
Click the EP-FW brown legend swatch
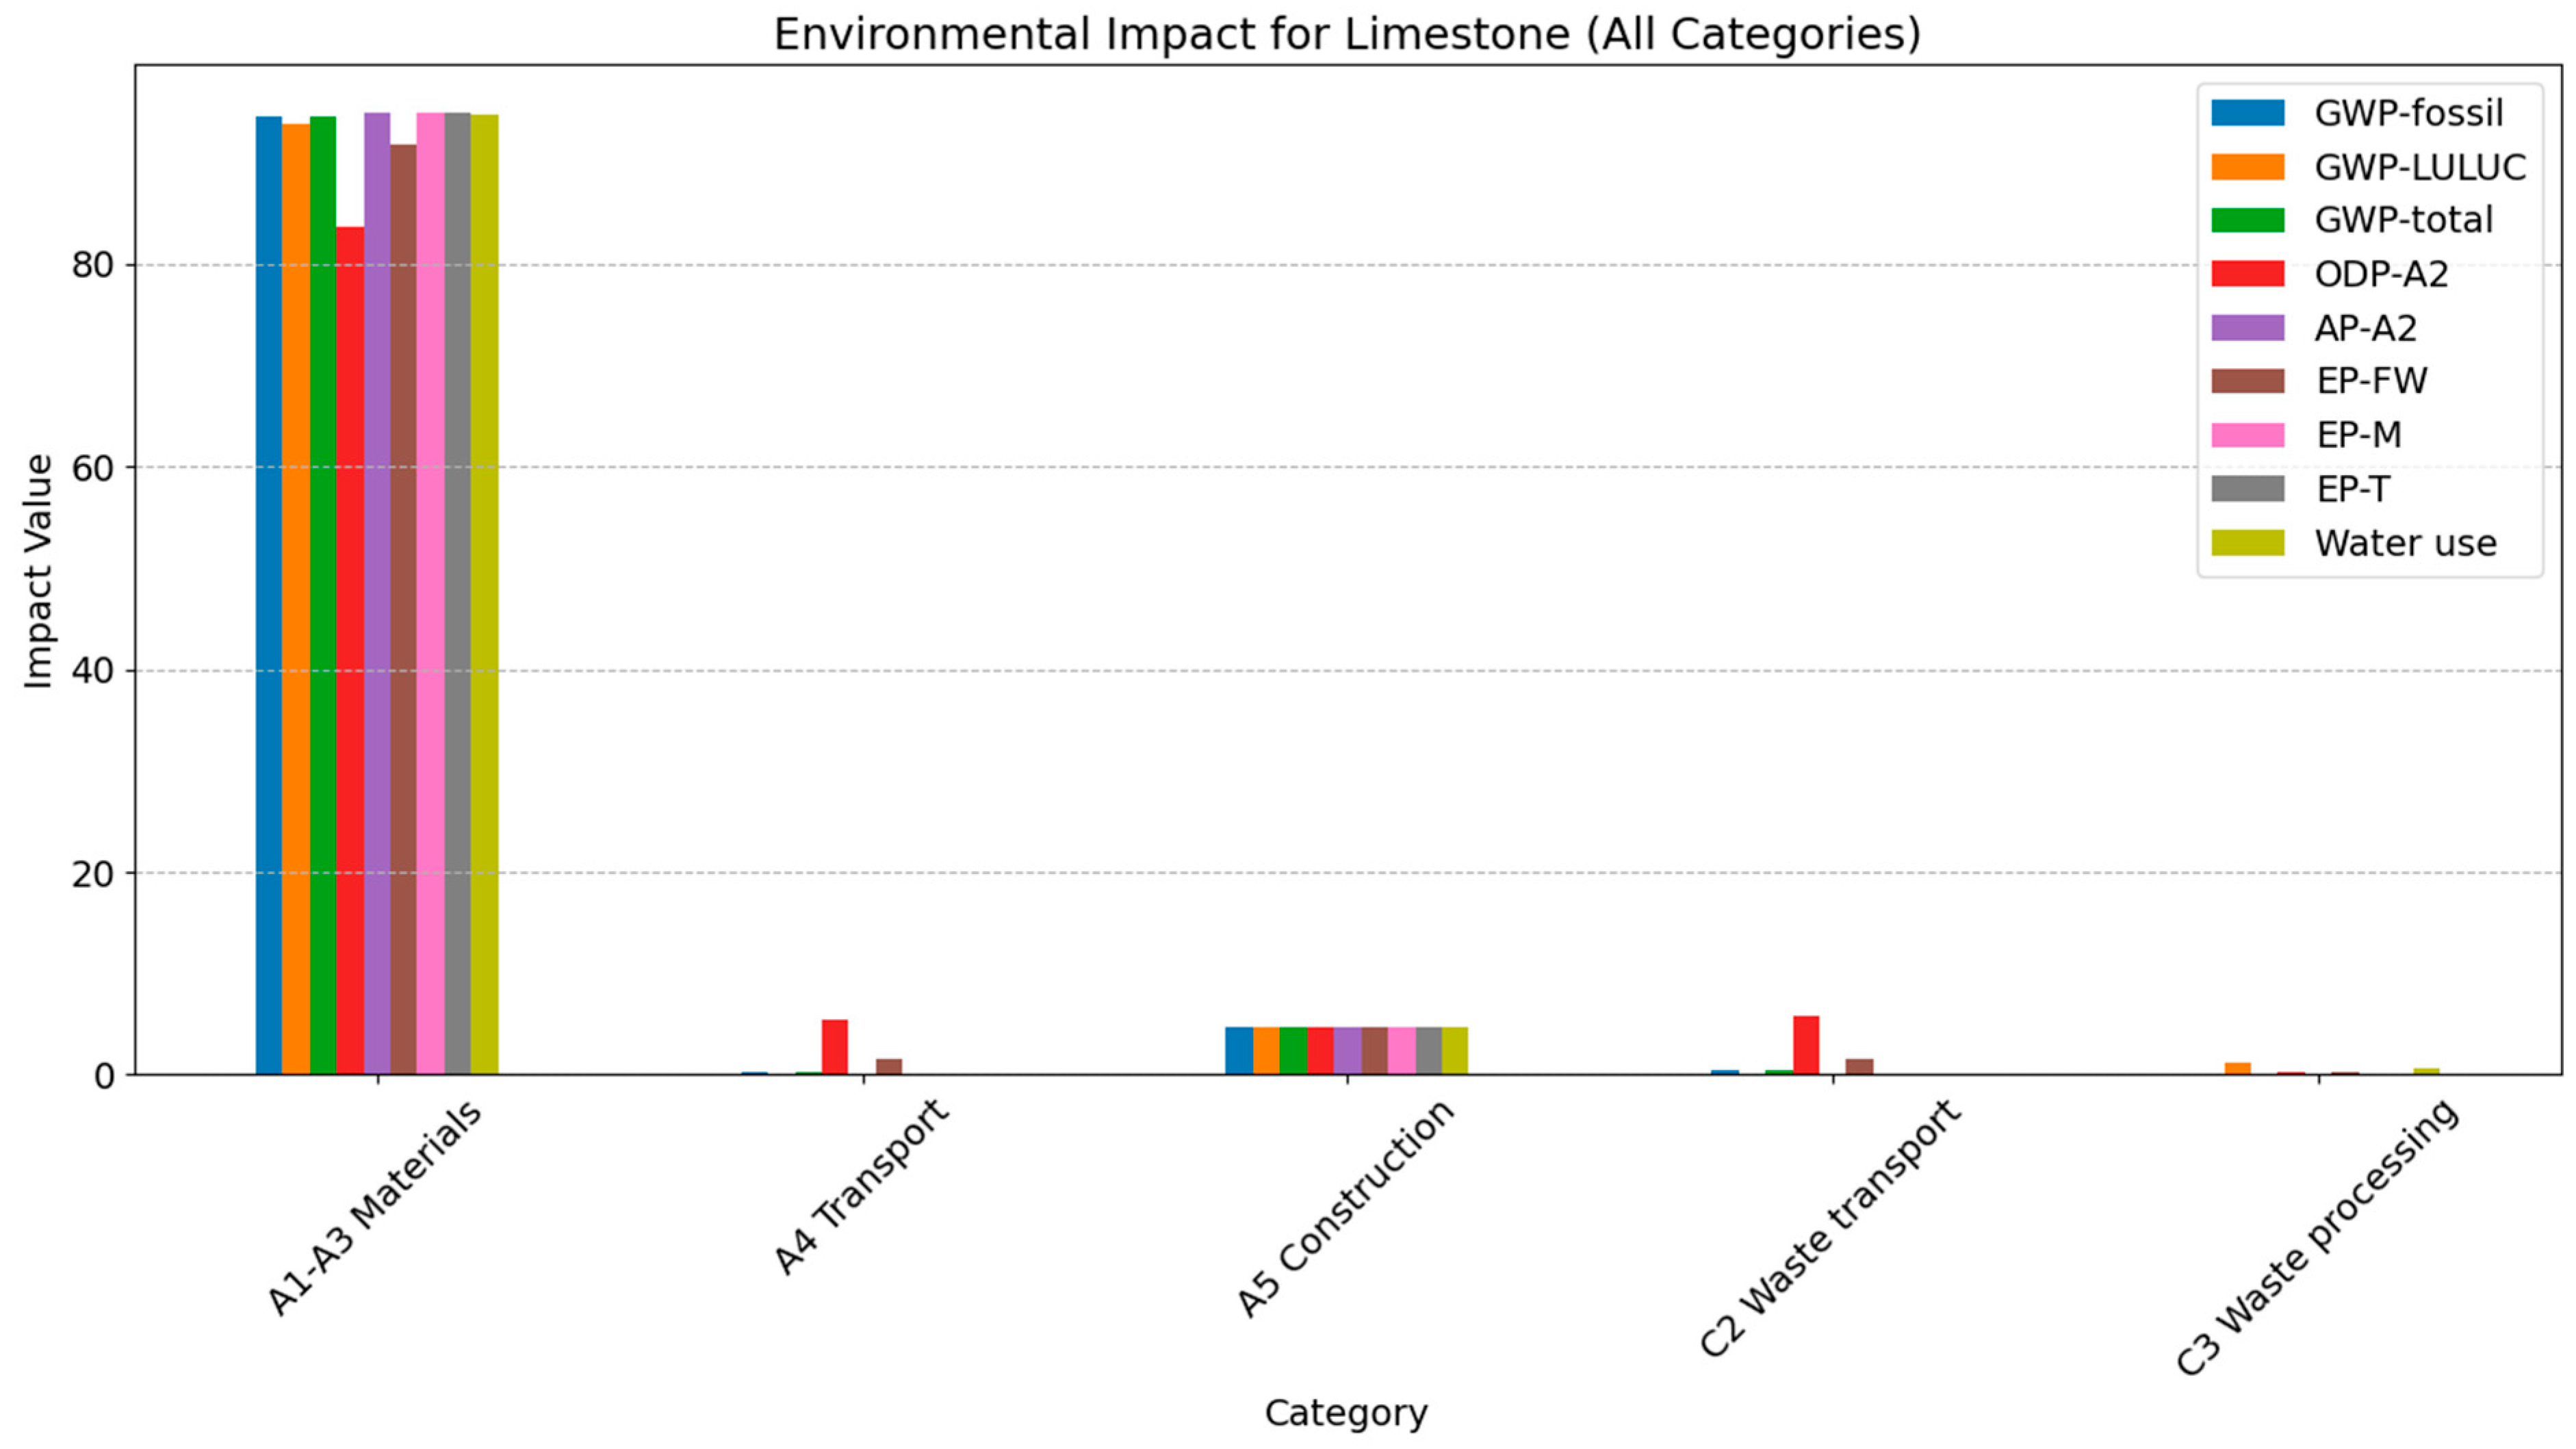pyautogui.click(x=2247, y=381)
